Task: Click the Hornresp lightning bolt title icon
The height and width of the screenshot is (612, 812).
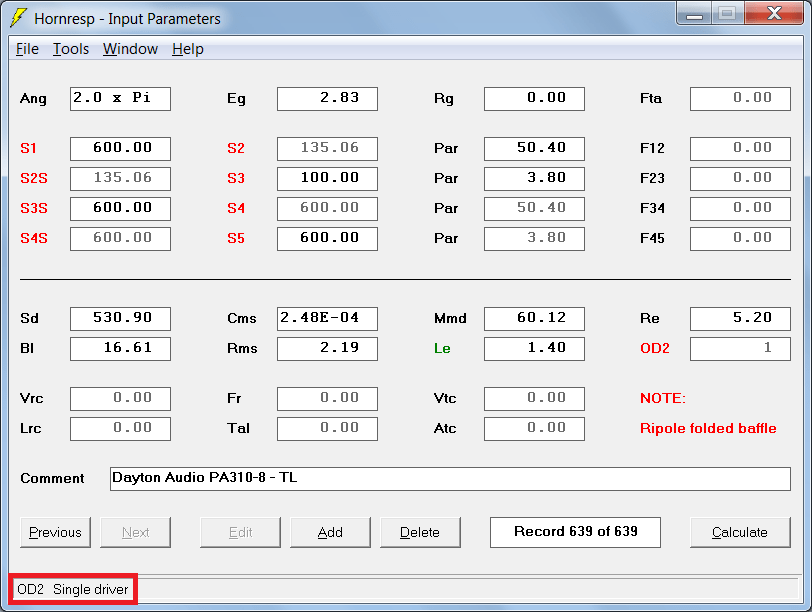Action: coord(19,18)
